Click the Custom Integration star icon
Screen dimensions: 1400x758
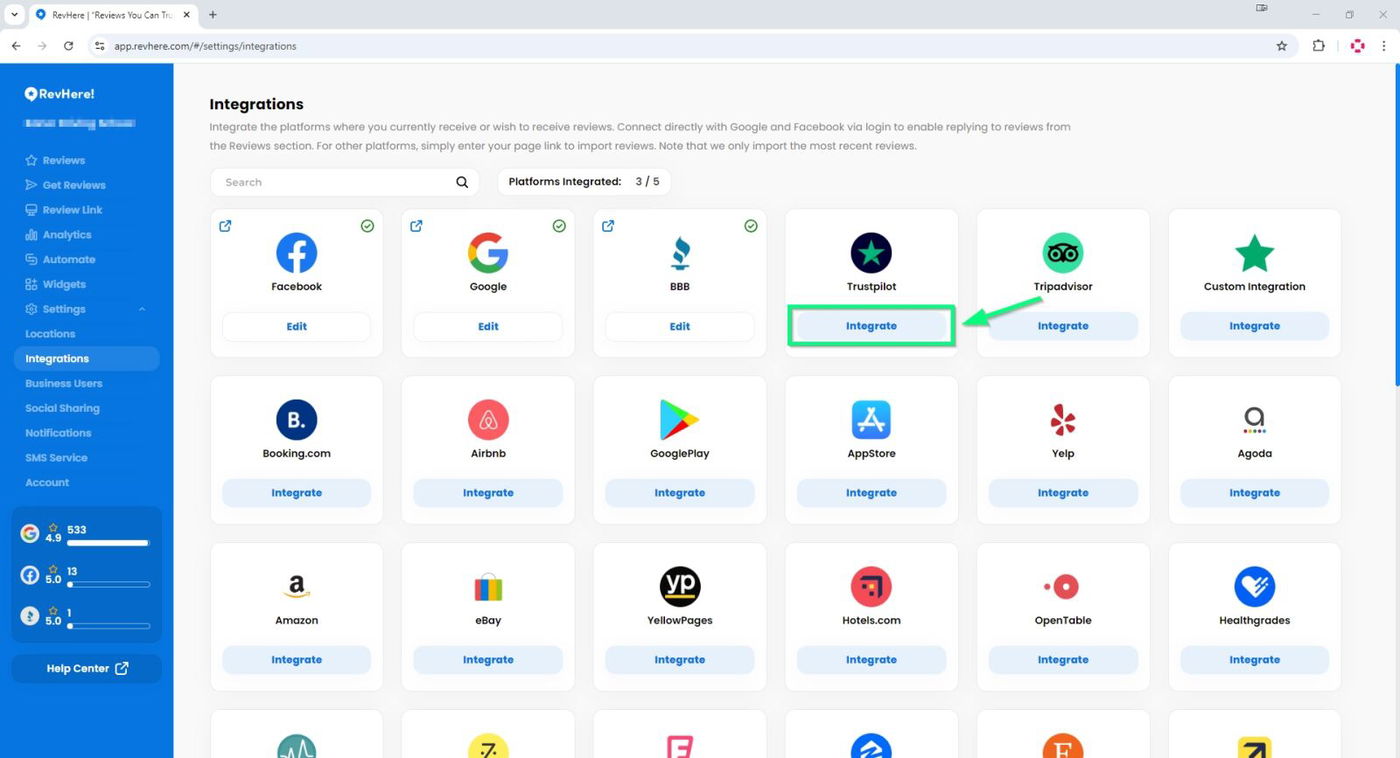coord(1254,253)
